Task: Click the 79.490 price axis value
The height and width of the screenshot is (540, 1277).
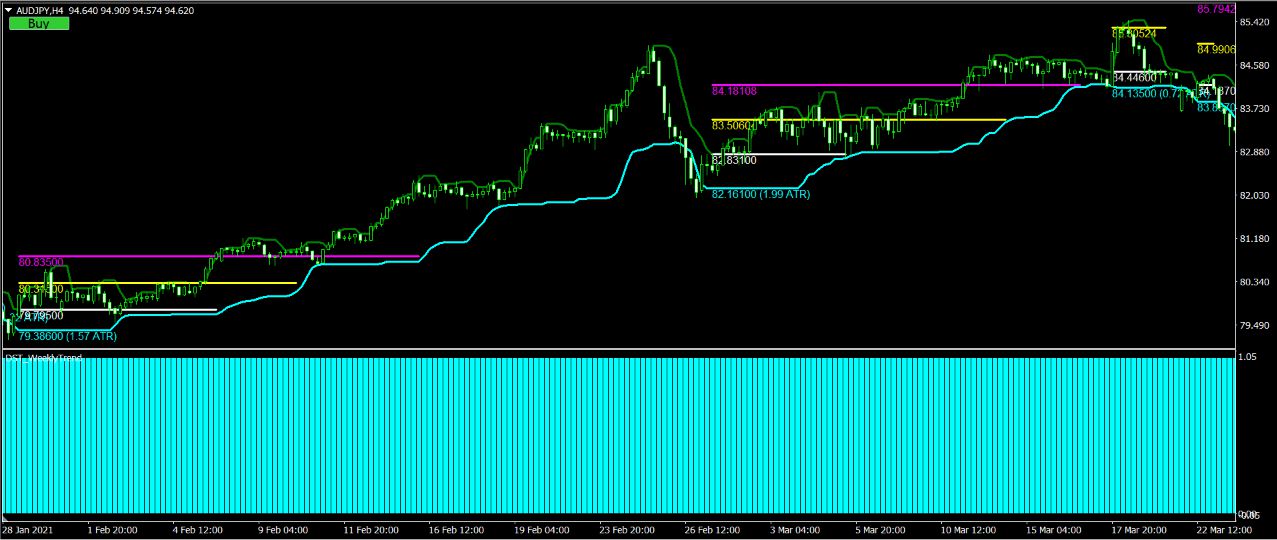Action: pyautogui.click(x=1256, y=326)
